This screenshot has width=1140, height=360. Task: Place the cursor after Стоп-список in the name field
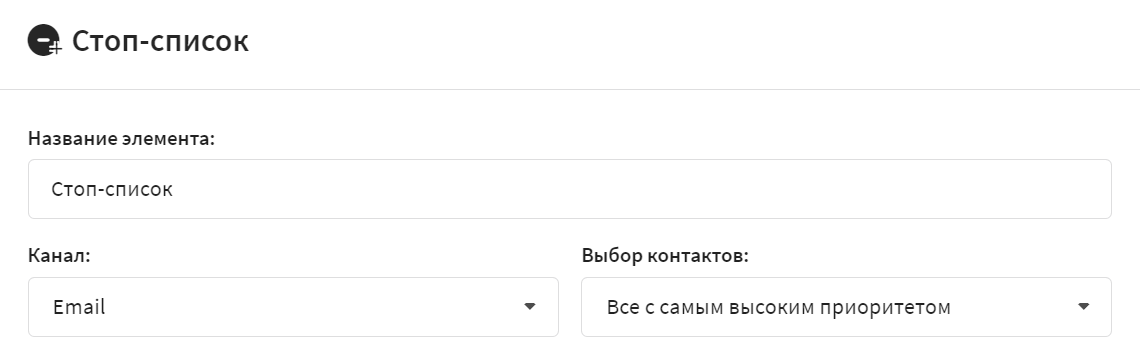[174, 190]
